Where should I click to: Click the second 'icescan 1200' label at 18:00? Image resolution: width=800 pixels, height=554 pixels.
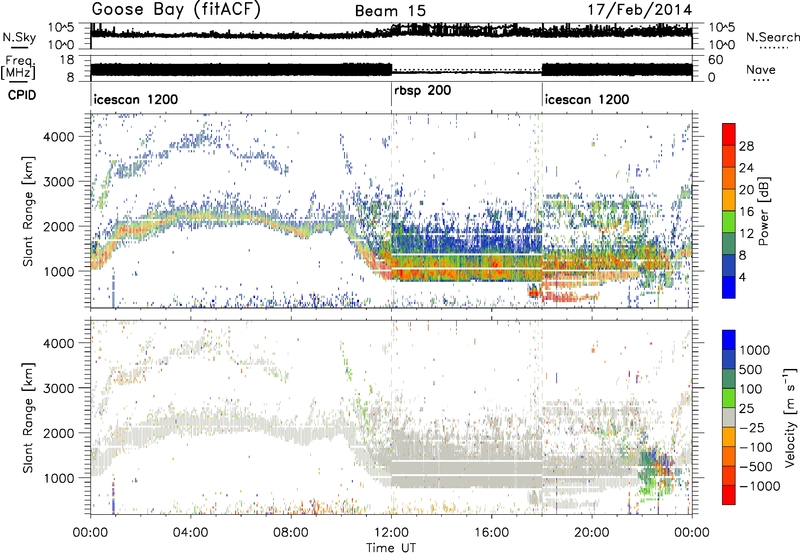click(x=587, y=99)
